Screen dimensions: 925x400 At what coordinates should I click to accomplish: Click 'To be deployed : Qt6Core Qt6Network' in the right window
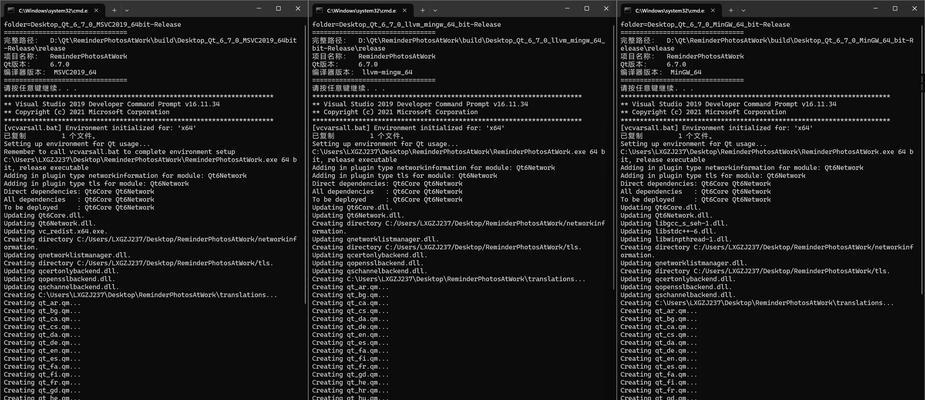click(696, 199)
